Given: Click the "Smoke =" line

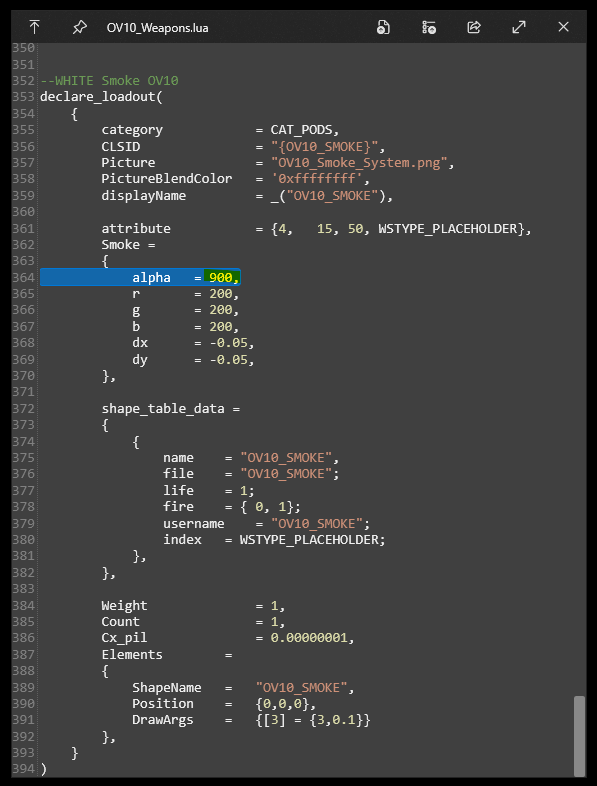Looking at the screenshot, I should coord(128,245).
